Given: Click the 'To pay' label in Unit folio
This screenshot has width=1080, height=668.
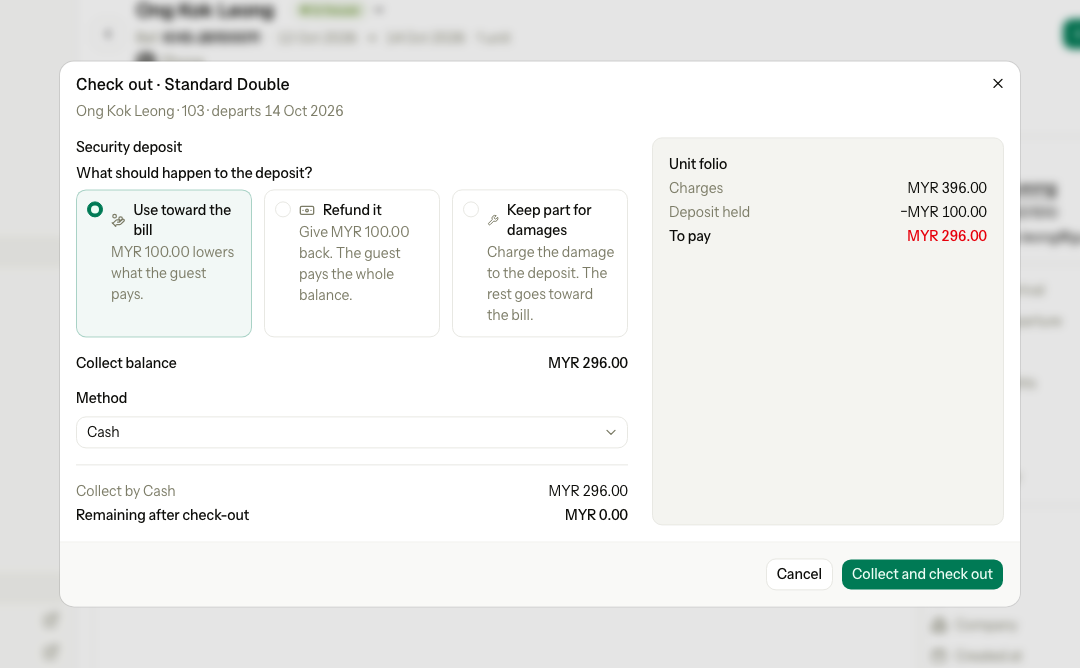Looking at the screenshot, I should point(689,236).
